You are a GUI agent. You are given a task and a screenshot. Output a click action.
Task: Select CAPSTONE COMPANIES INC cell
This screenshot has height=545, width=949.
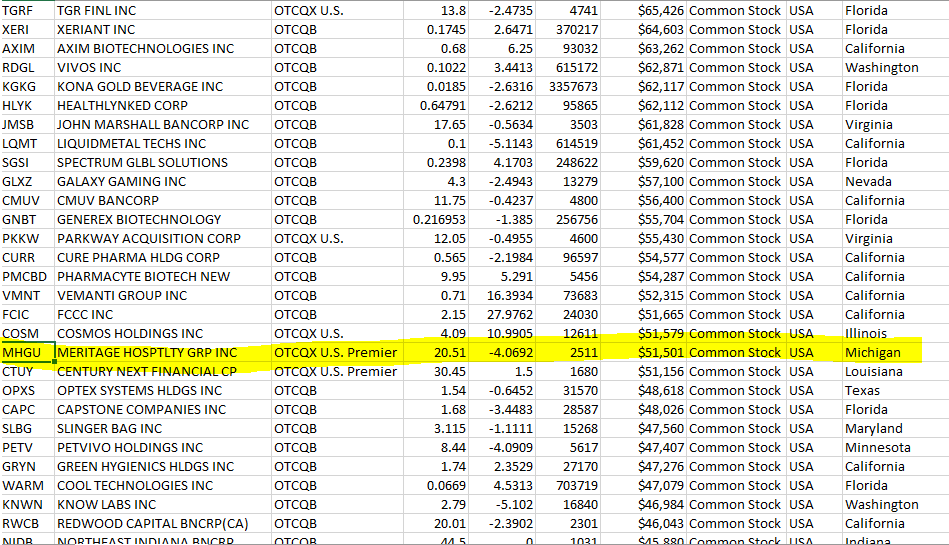pos(163,409)
